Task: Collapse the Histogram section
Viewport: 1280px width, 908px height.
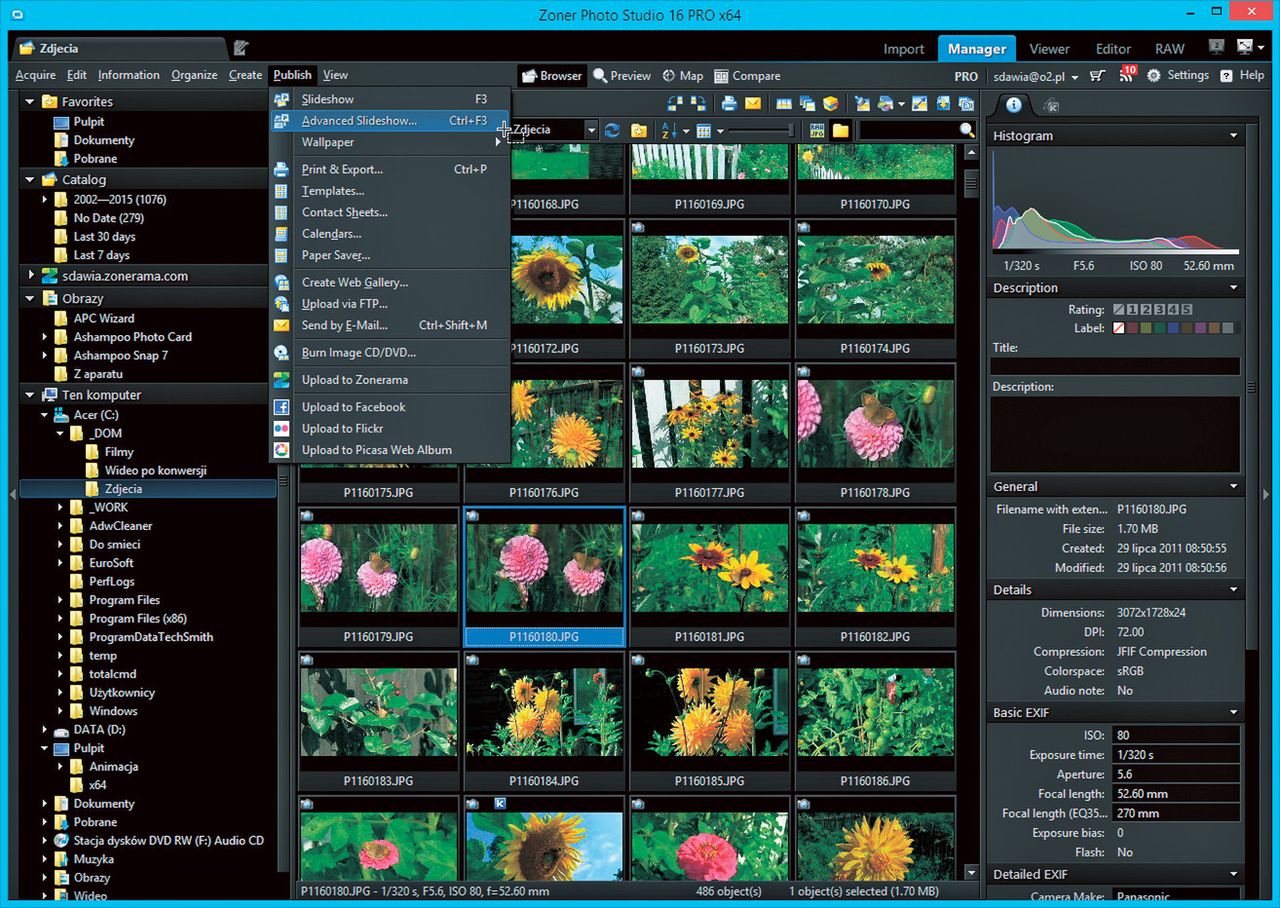Action: (x=1233, y=136)
